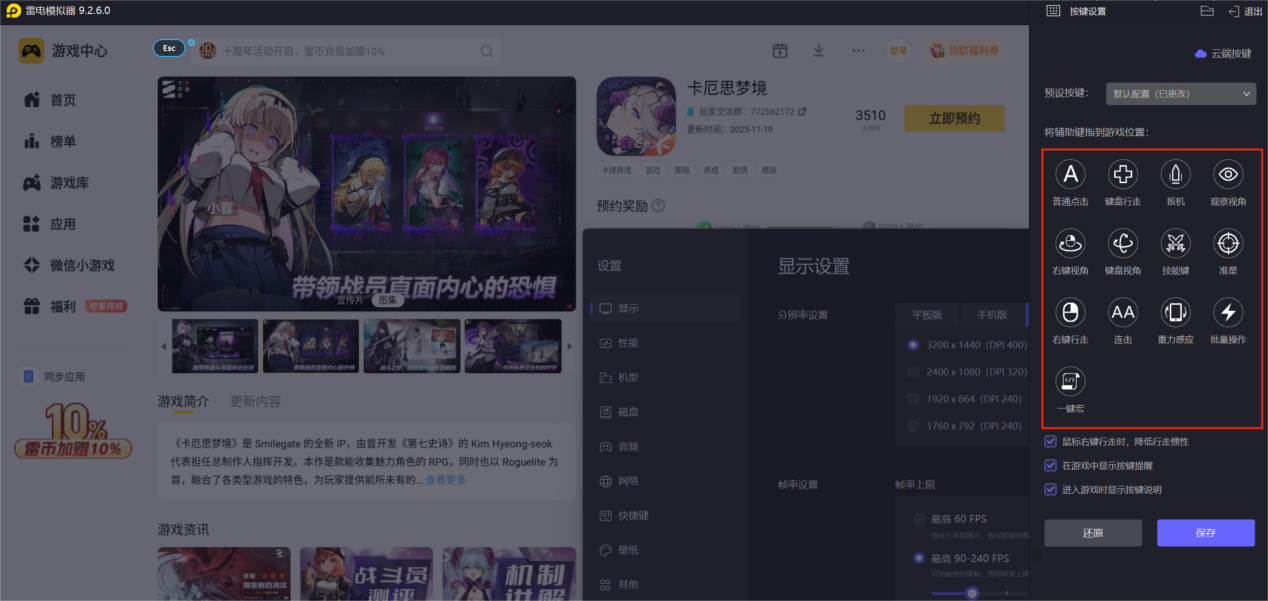Switch to the 更新内容 tab

[x=255, y=401]
